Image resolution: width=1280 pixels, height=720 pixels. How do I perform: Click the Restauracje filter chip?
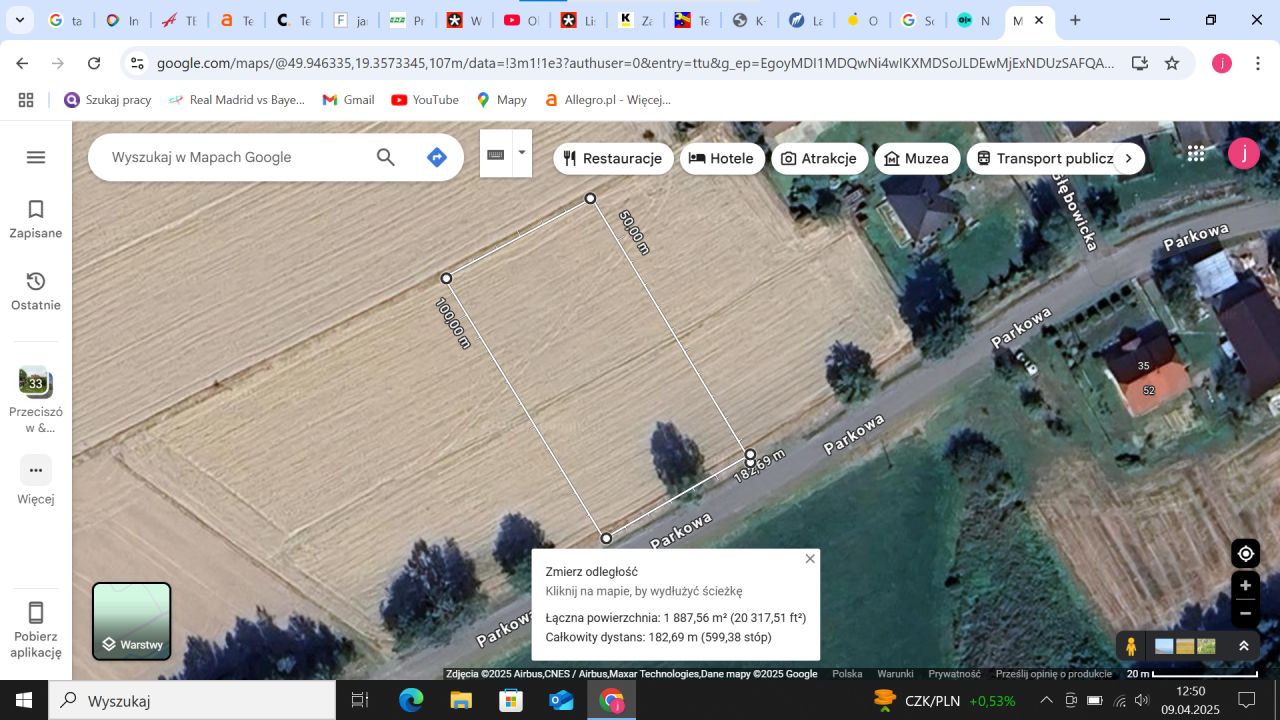coord(613,158)
